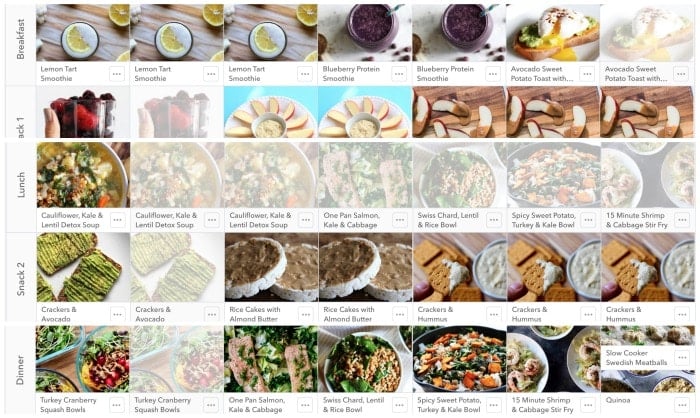This screenshot has height=418, width=700.
Task: Open ellipsis menu for Dinner row's One Pan Salmon
Action: tap(305, 405)
